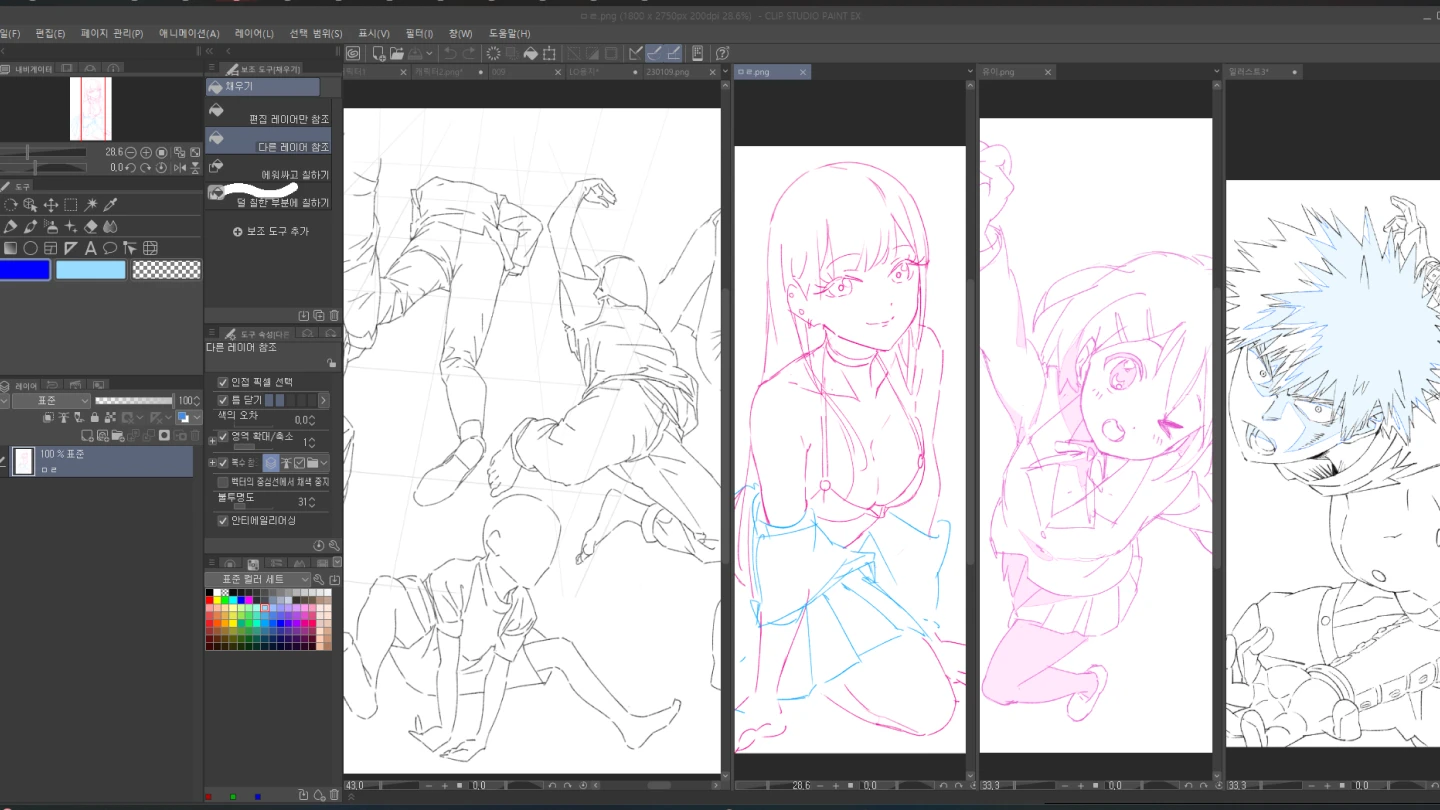The image size is (1440, 810).
Task: Select the light blue sub color swatch
Action: [x=91, y=270]
